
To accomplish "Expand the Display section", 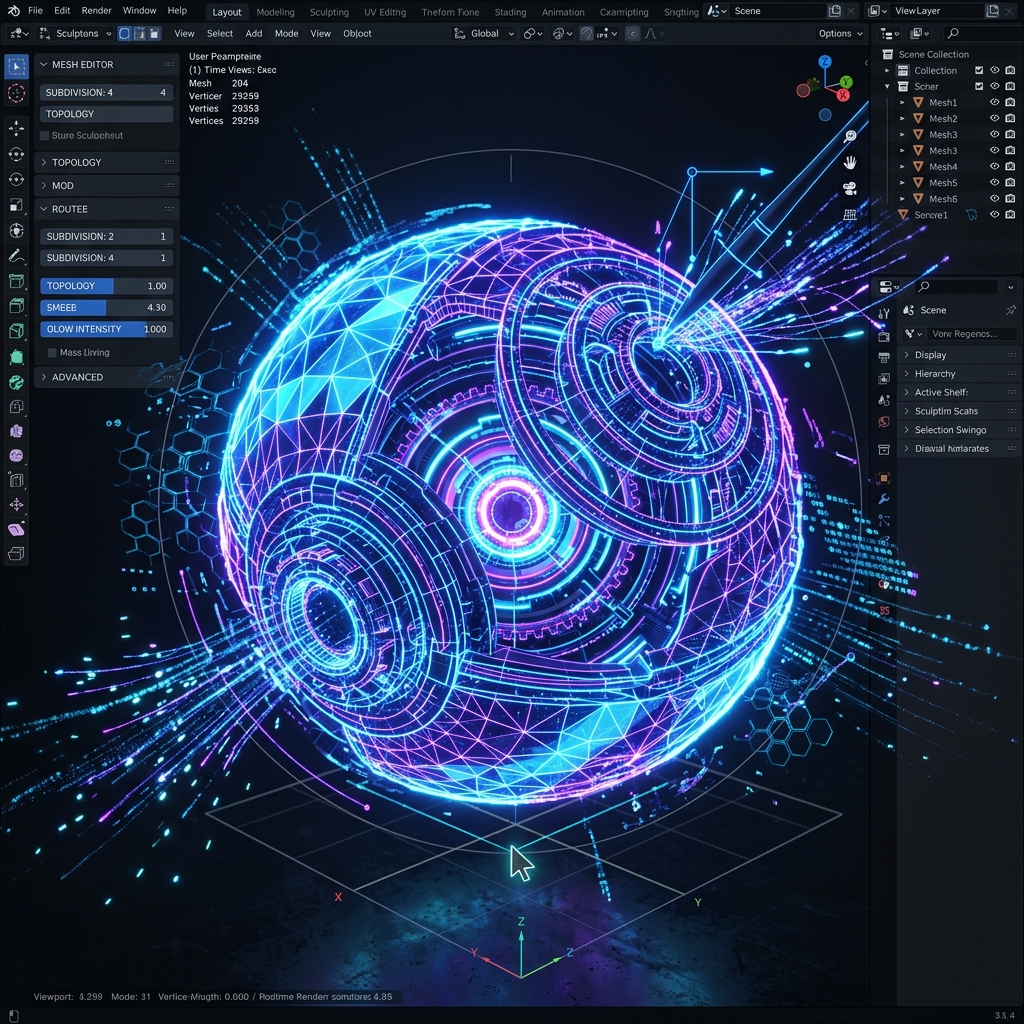I will pyautogui.click(x=957, y=355).
